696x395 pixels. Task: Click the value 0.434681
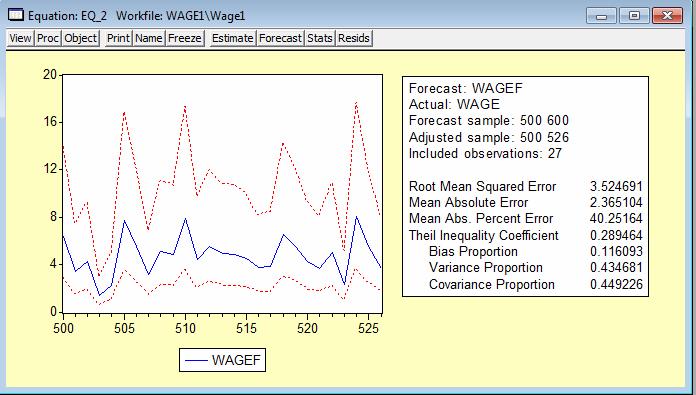(x=616, y=268)
